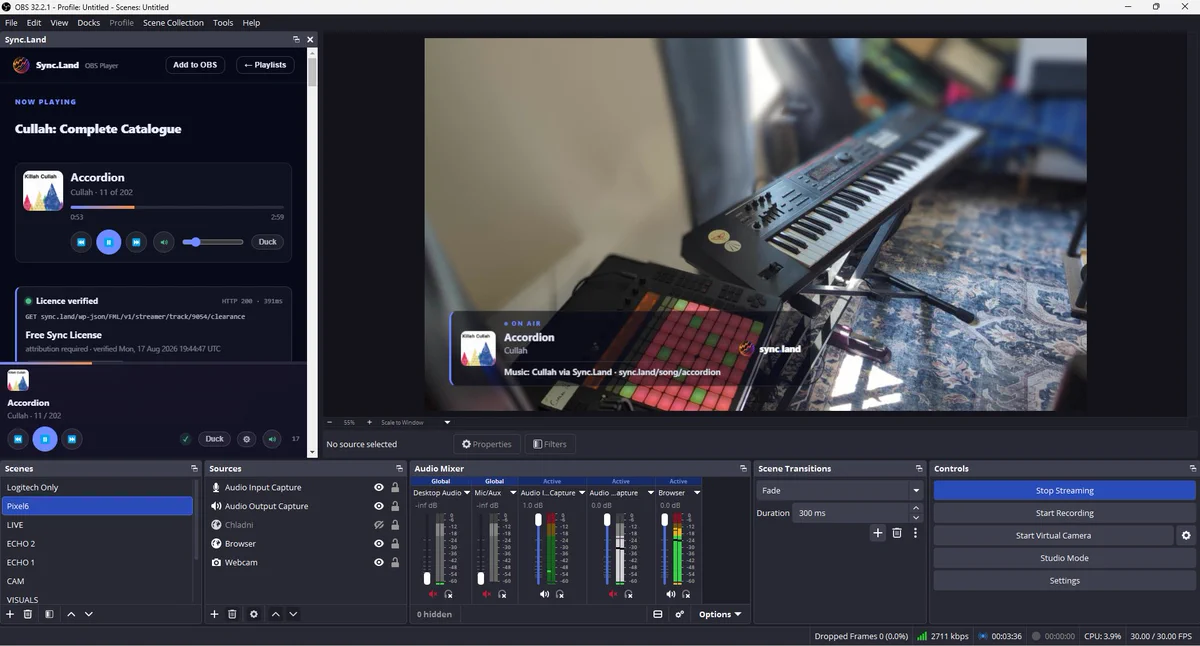
Task: Open gear settings in bottom mini player
Action: tap(247, 439)
